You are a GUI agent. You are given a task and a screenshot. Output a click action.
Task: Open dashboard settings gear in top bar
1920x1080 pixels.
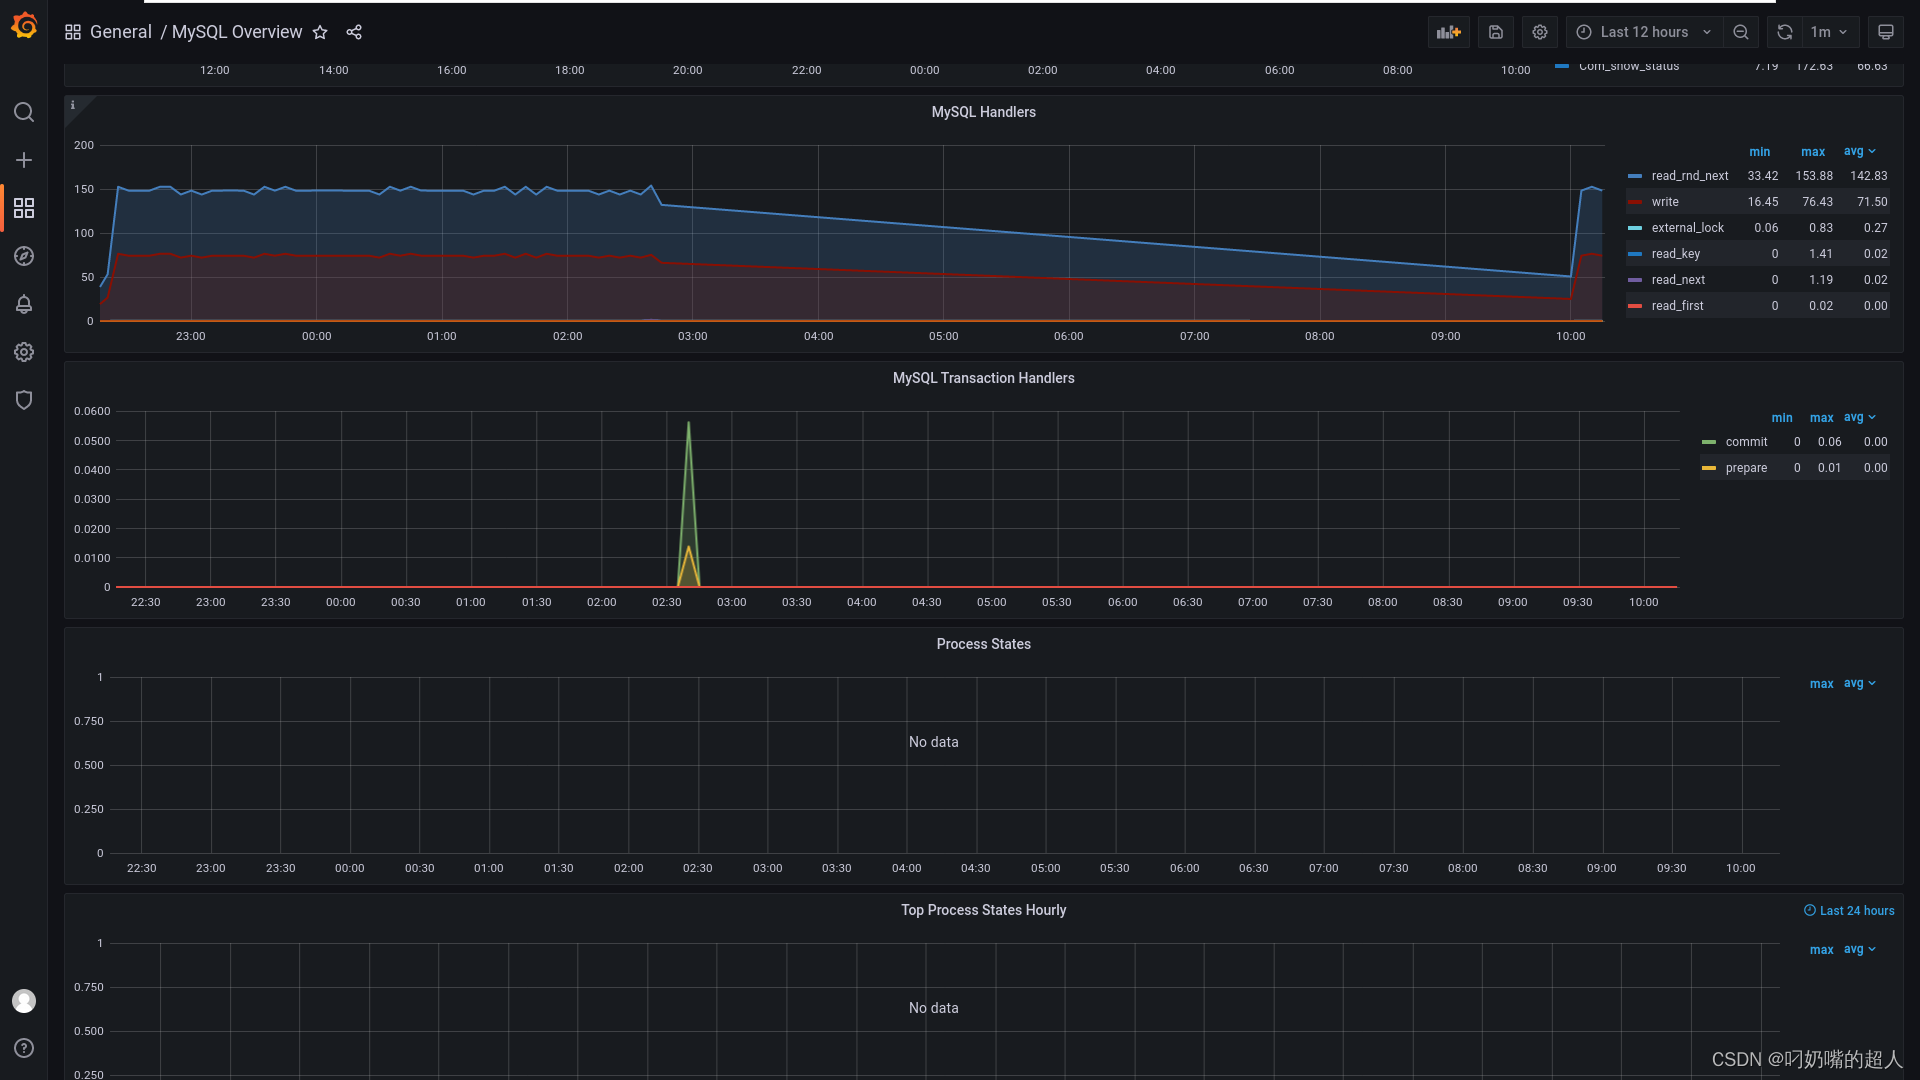click(x=1540, y=32)
